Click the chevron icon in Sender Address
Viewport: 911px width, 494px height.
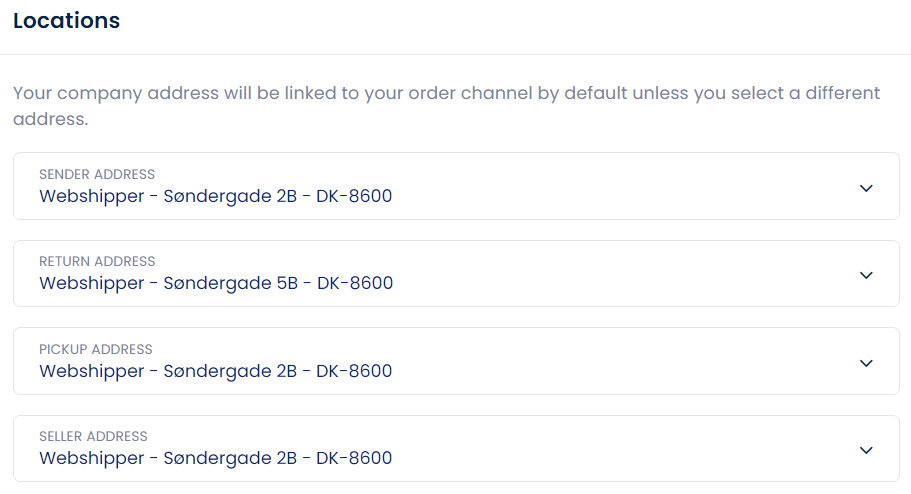pyautogui.click(x=866, y=188)
